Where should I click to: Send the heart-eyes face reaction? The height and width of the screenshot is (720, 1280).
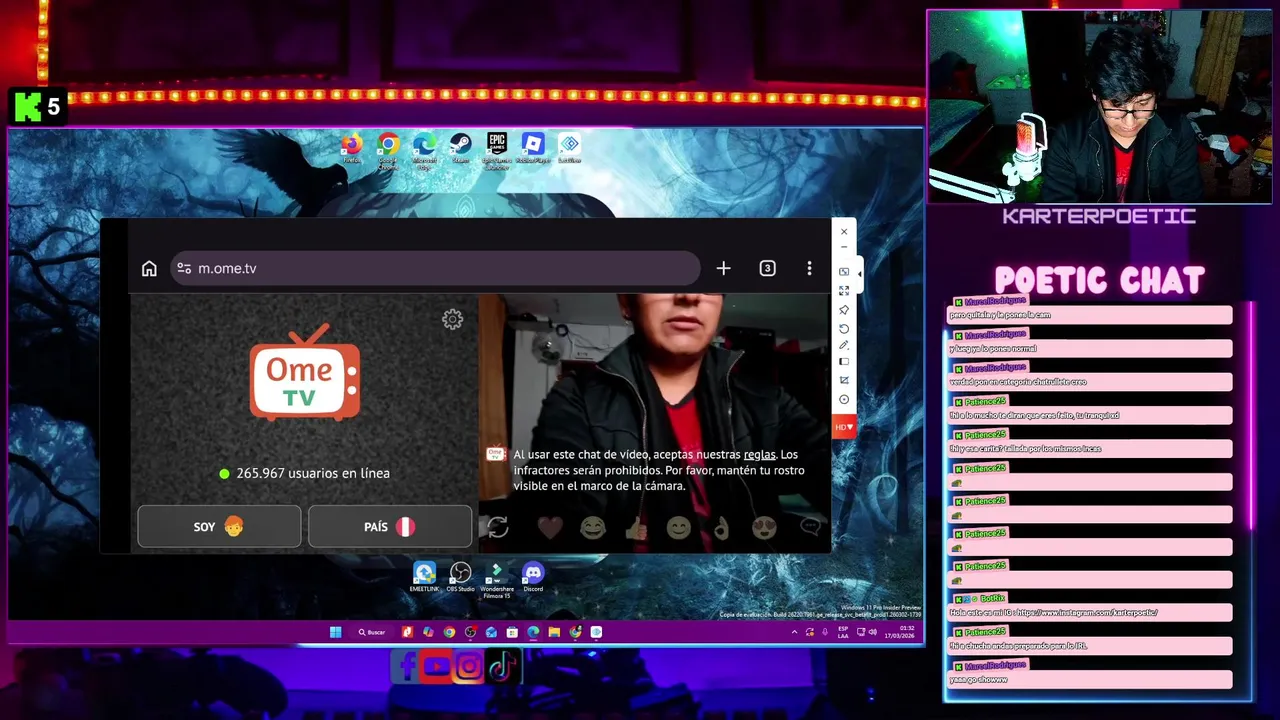pos(764,527)
